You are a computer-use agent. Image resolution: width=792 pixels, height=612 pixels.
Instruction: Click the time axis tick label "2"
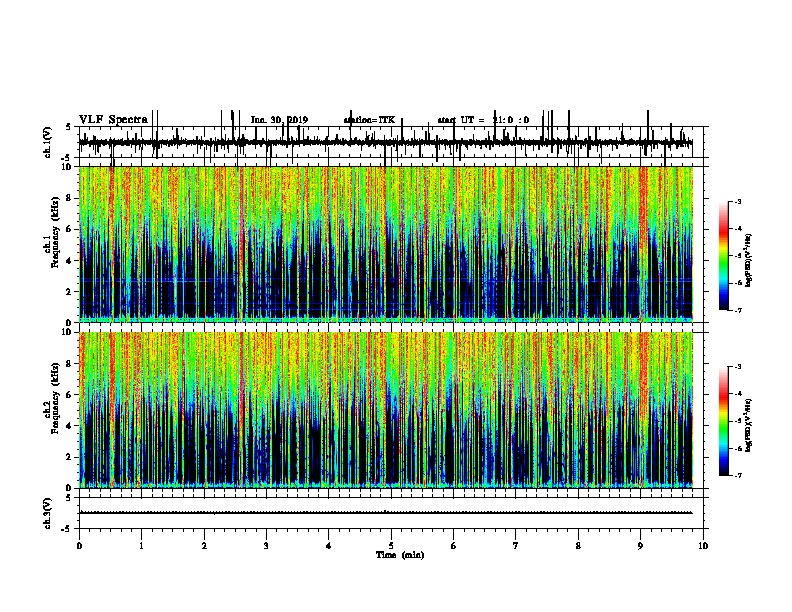(204, 546)
